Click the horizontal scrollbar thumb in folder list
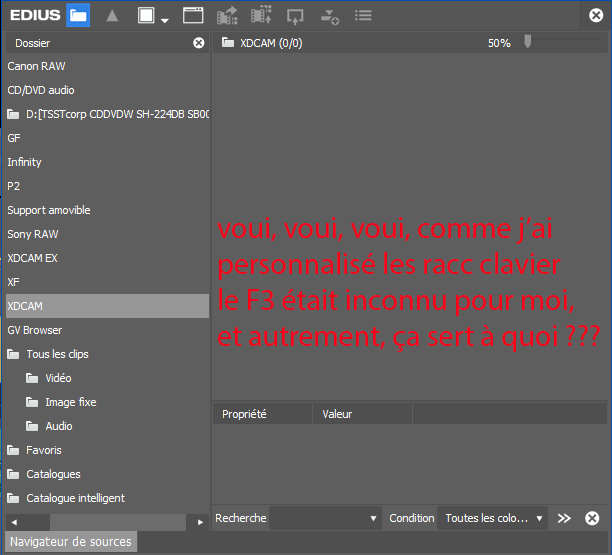The width and height of the screenshot is (612, 555). pyautogui.click(x=117, y=522)
